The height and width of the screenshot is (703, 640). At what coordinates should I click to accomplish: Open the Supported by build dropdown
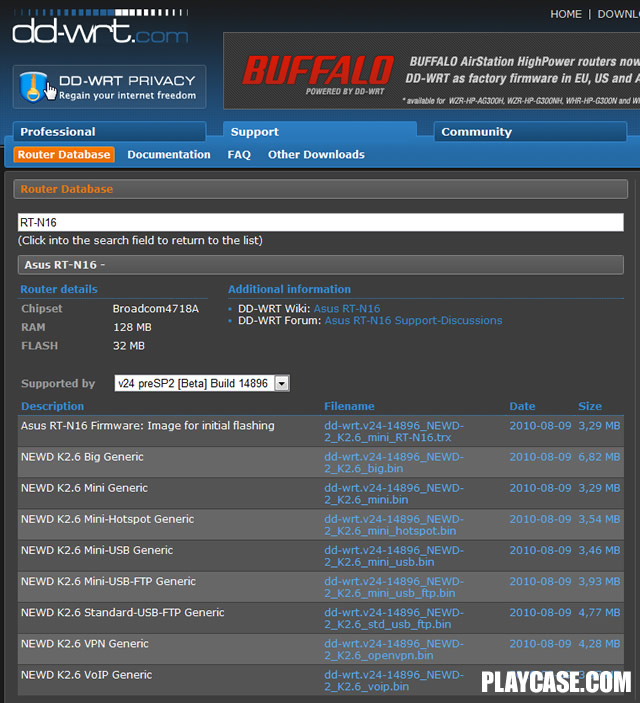(x=202, y=383)
